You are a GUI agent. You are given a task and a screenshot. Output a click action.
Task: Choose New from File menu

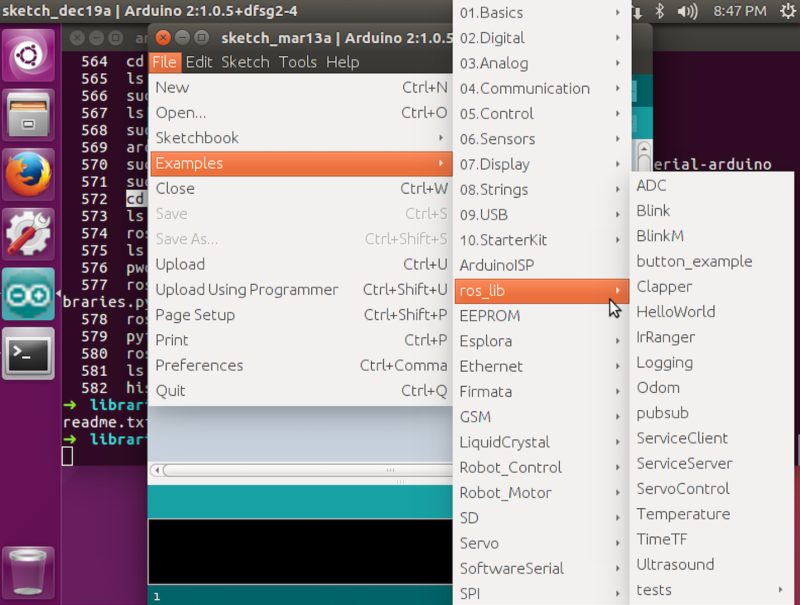coord(301,88)
